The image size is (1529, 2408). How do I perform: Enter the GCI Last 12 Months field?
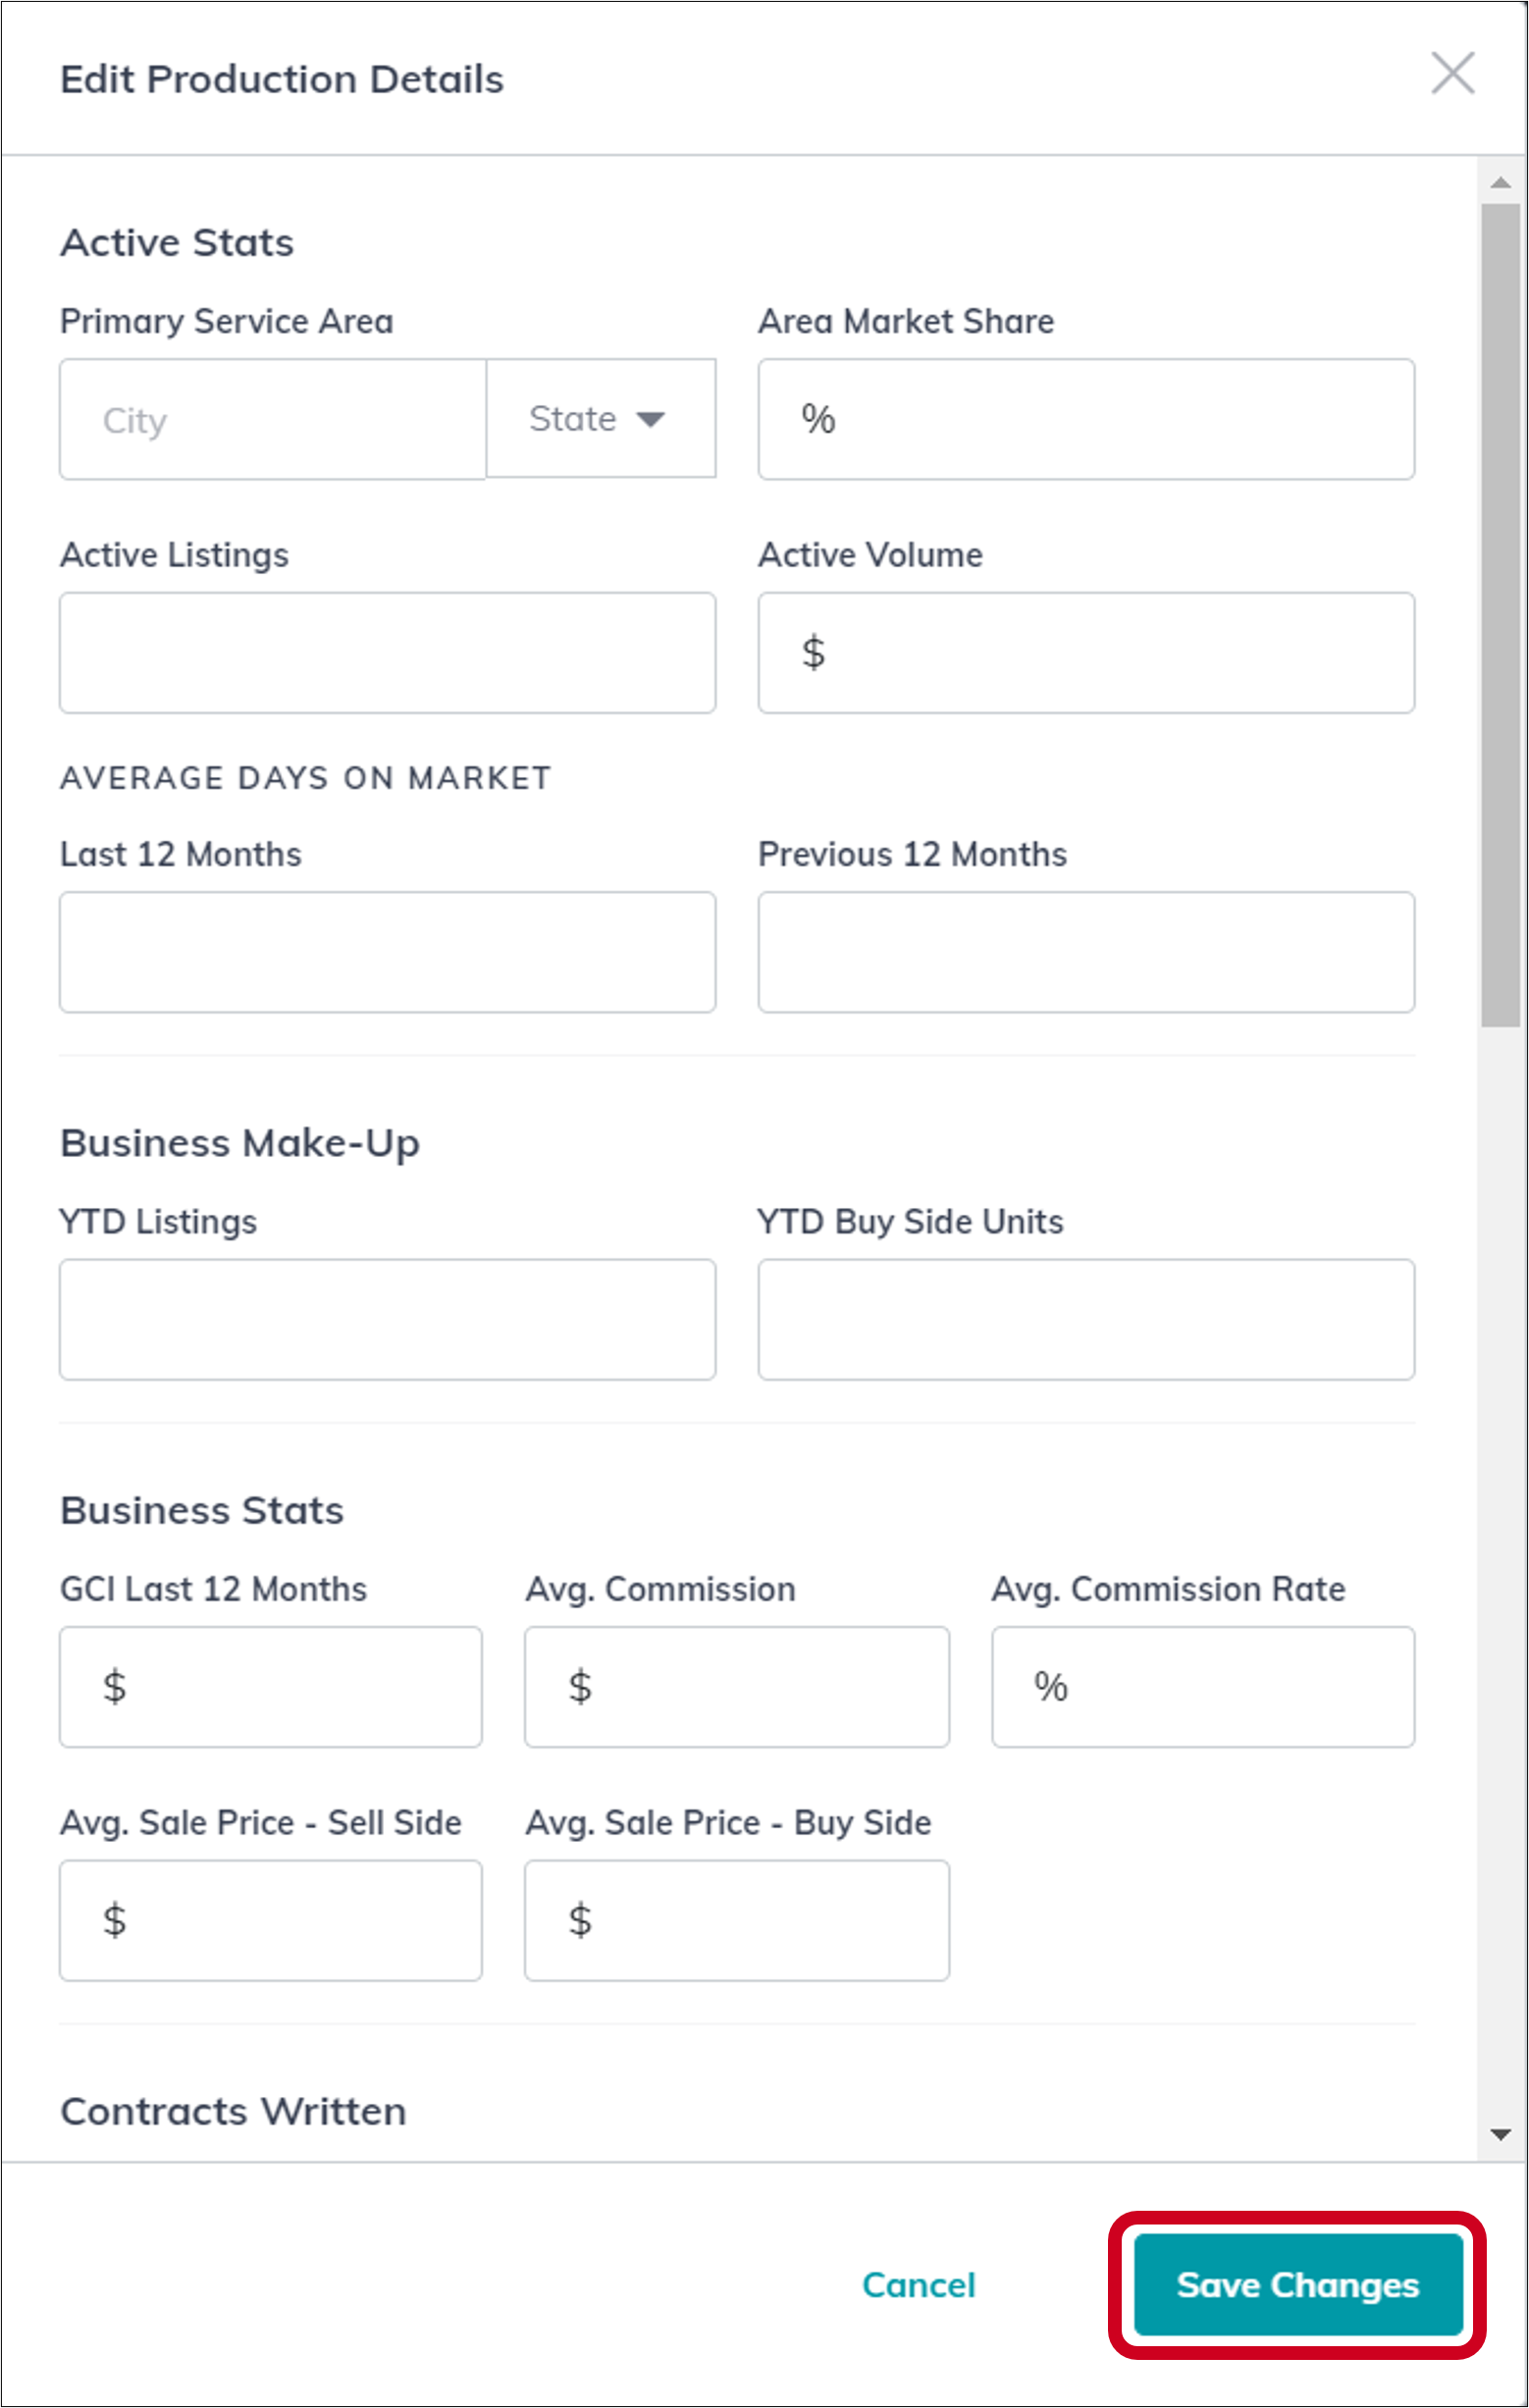tap(270, 1686)
